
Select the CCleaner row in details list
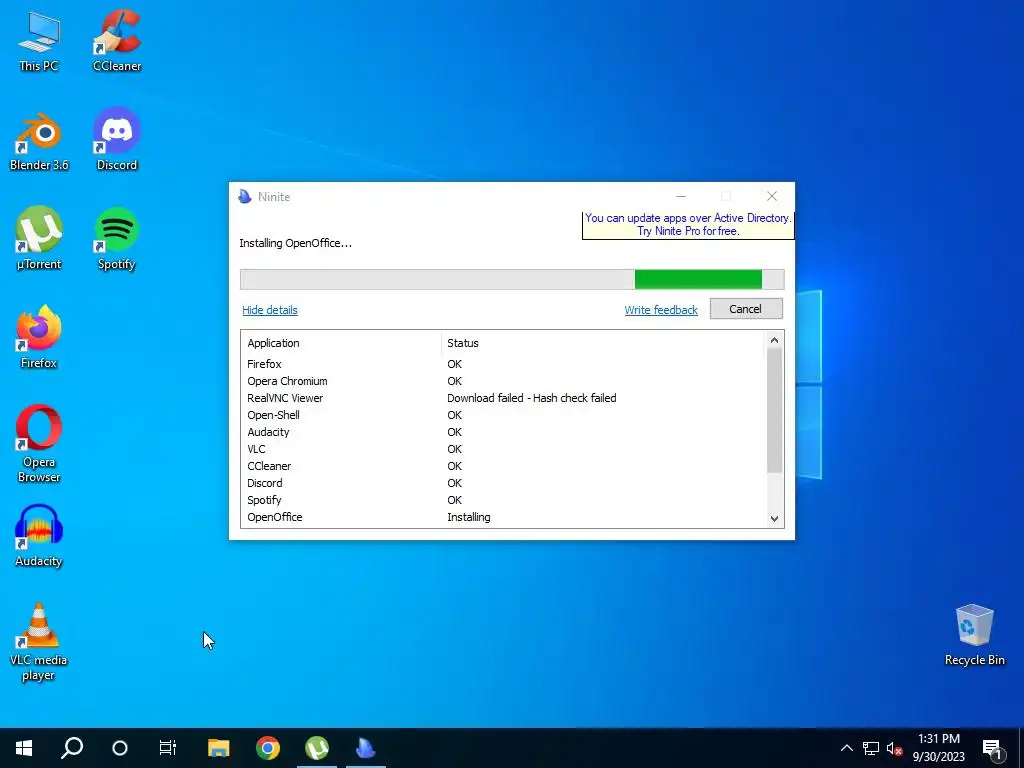click(503, 466)
